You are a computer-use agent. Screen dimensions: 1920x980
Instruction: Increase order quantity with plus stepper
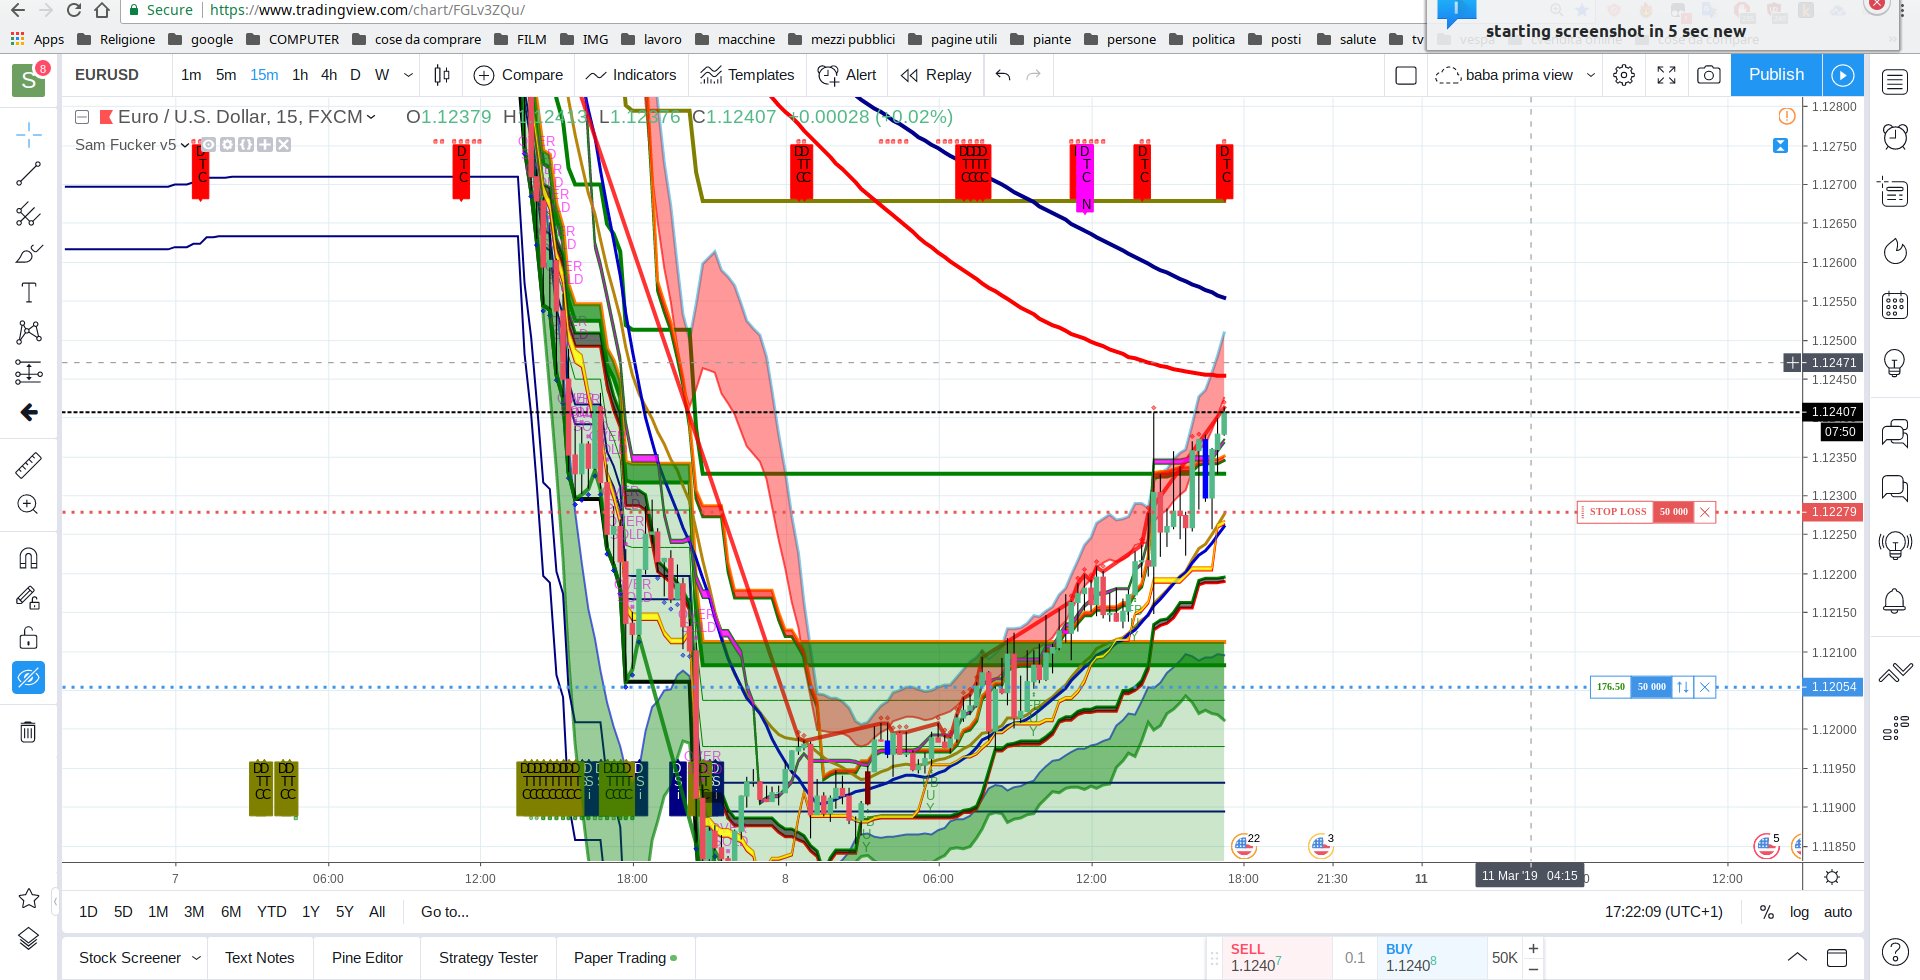tap(1533, 948)
